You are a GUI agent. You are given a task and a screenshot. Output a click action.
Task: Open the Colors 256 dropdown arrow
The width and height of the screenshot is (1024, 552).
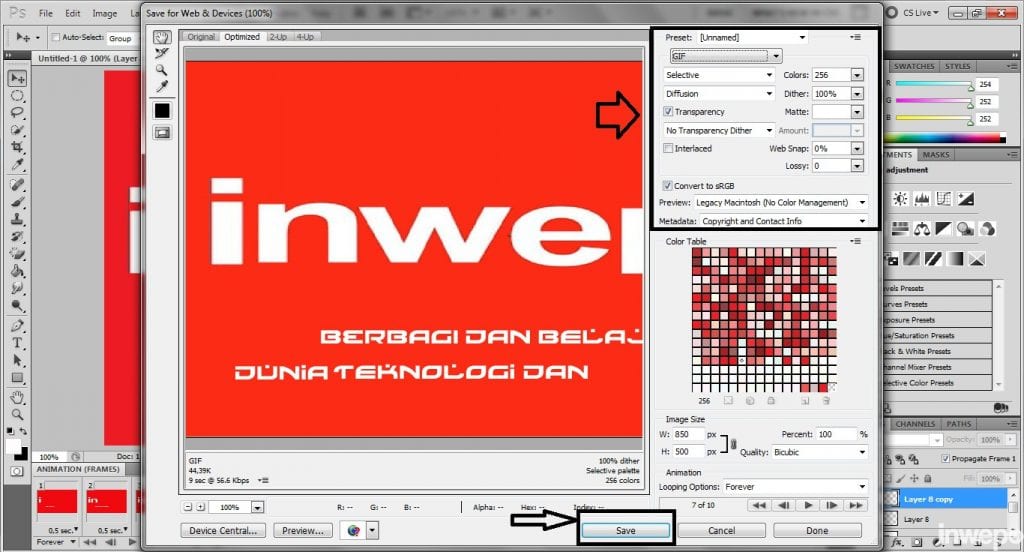pyautogui.click(x=857, y=75)
